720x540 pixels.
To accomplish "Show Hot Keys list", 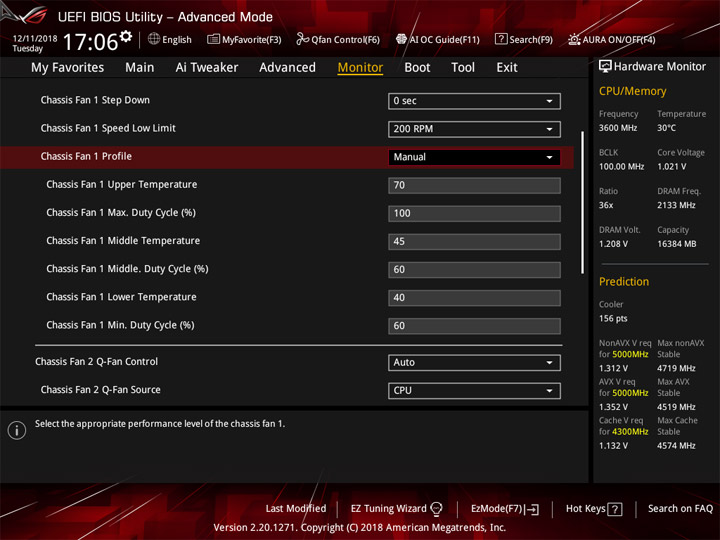I will 585,508.
